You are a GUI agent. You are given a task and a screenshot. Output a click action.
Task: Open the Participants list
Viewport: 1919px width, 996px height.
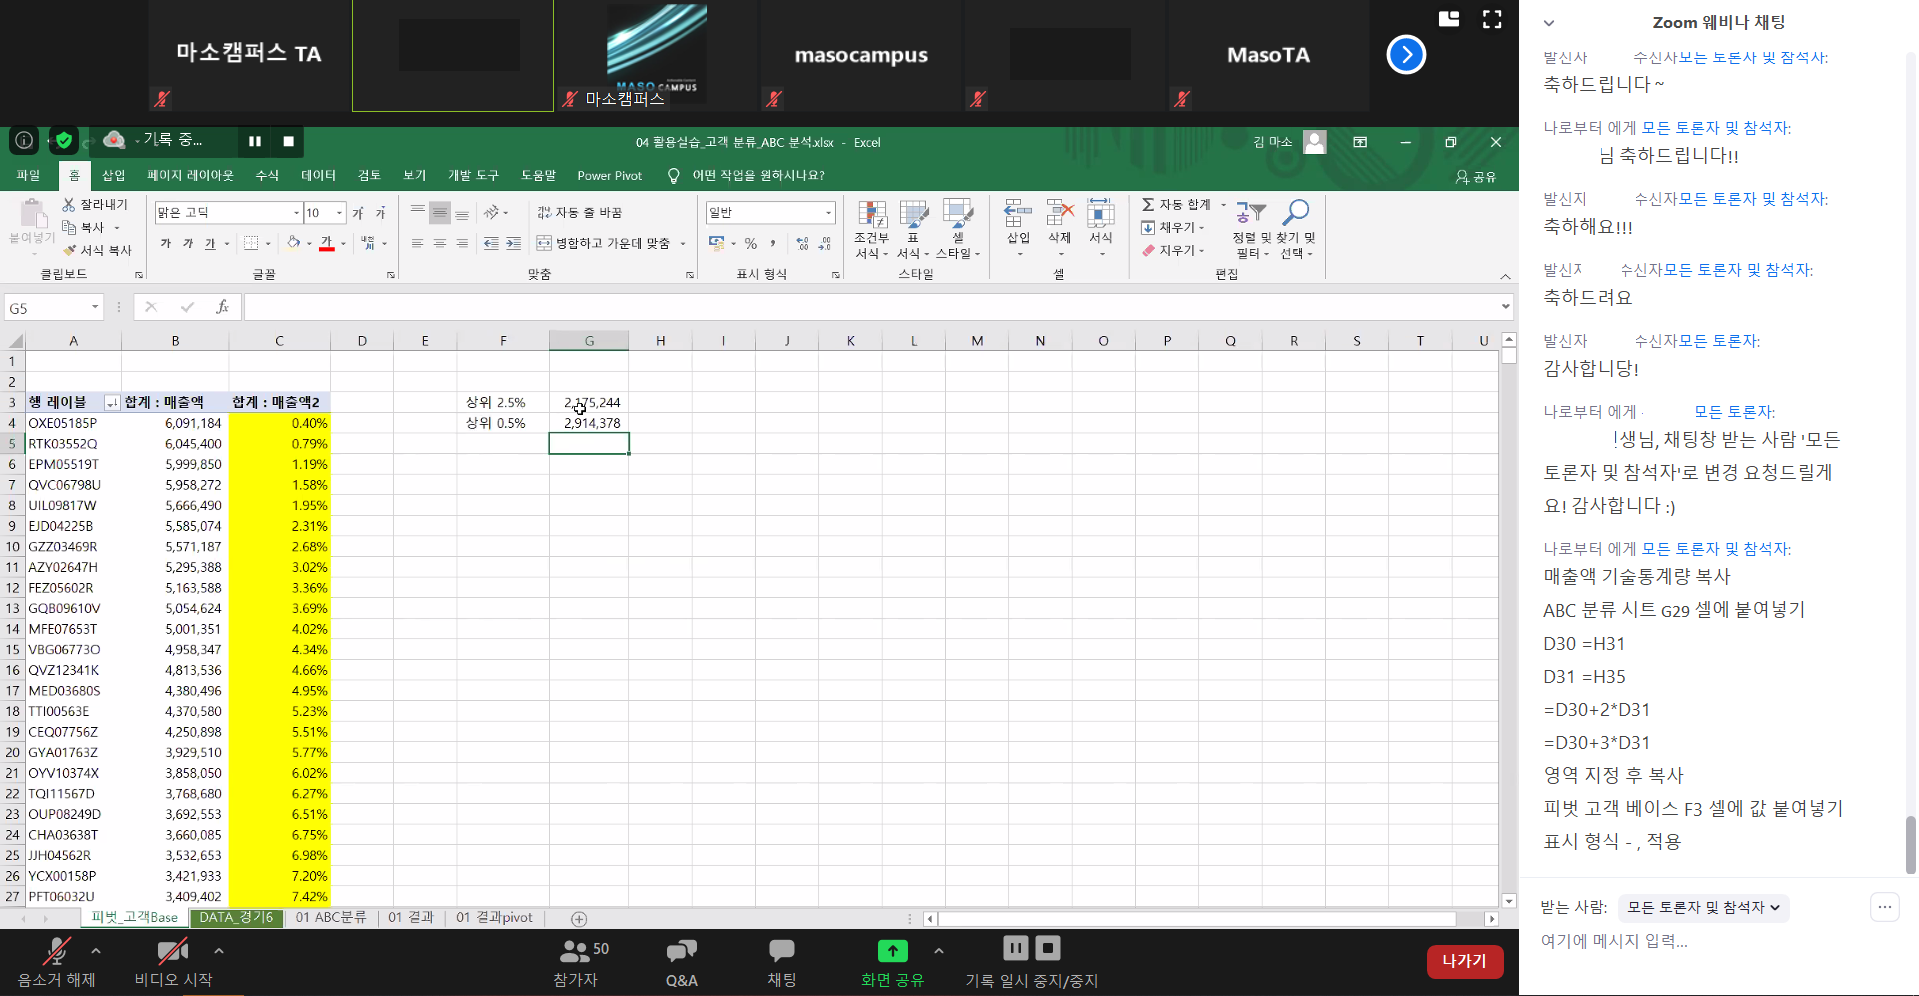575,962
